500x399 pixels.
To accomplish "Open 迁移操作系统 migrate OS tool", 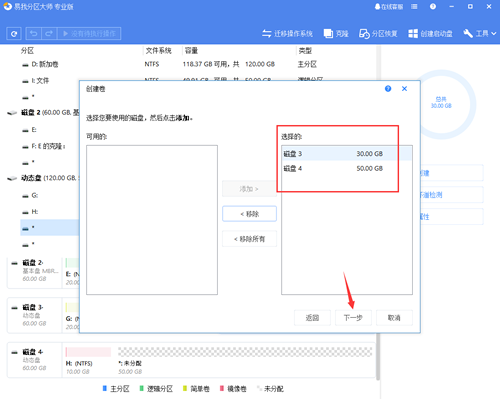I will [287, 34].
